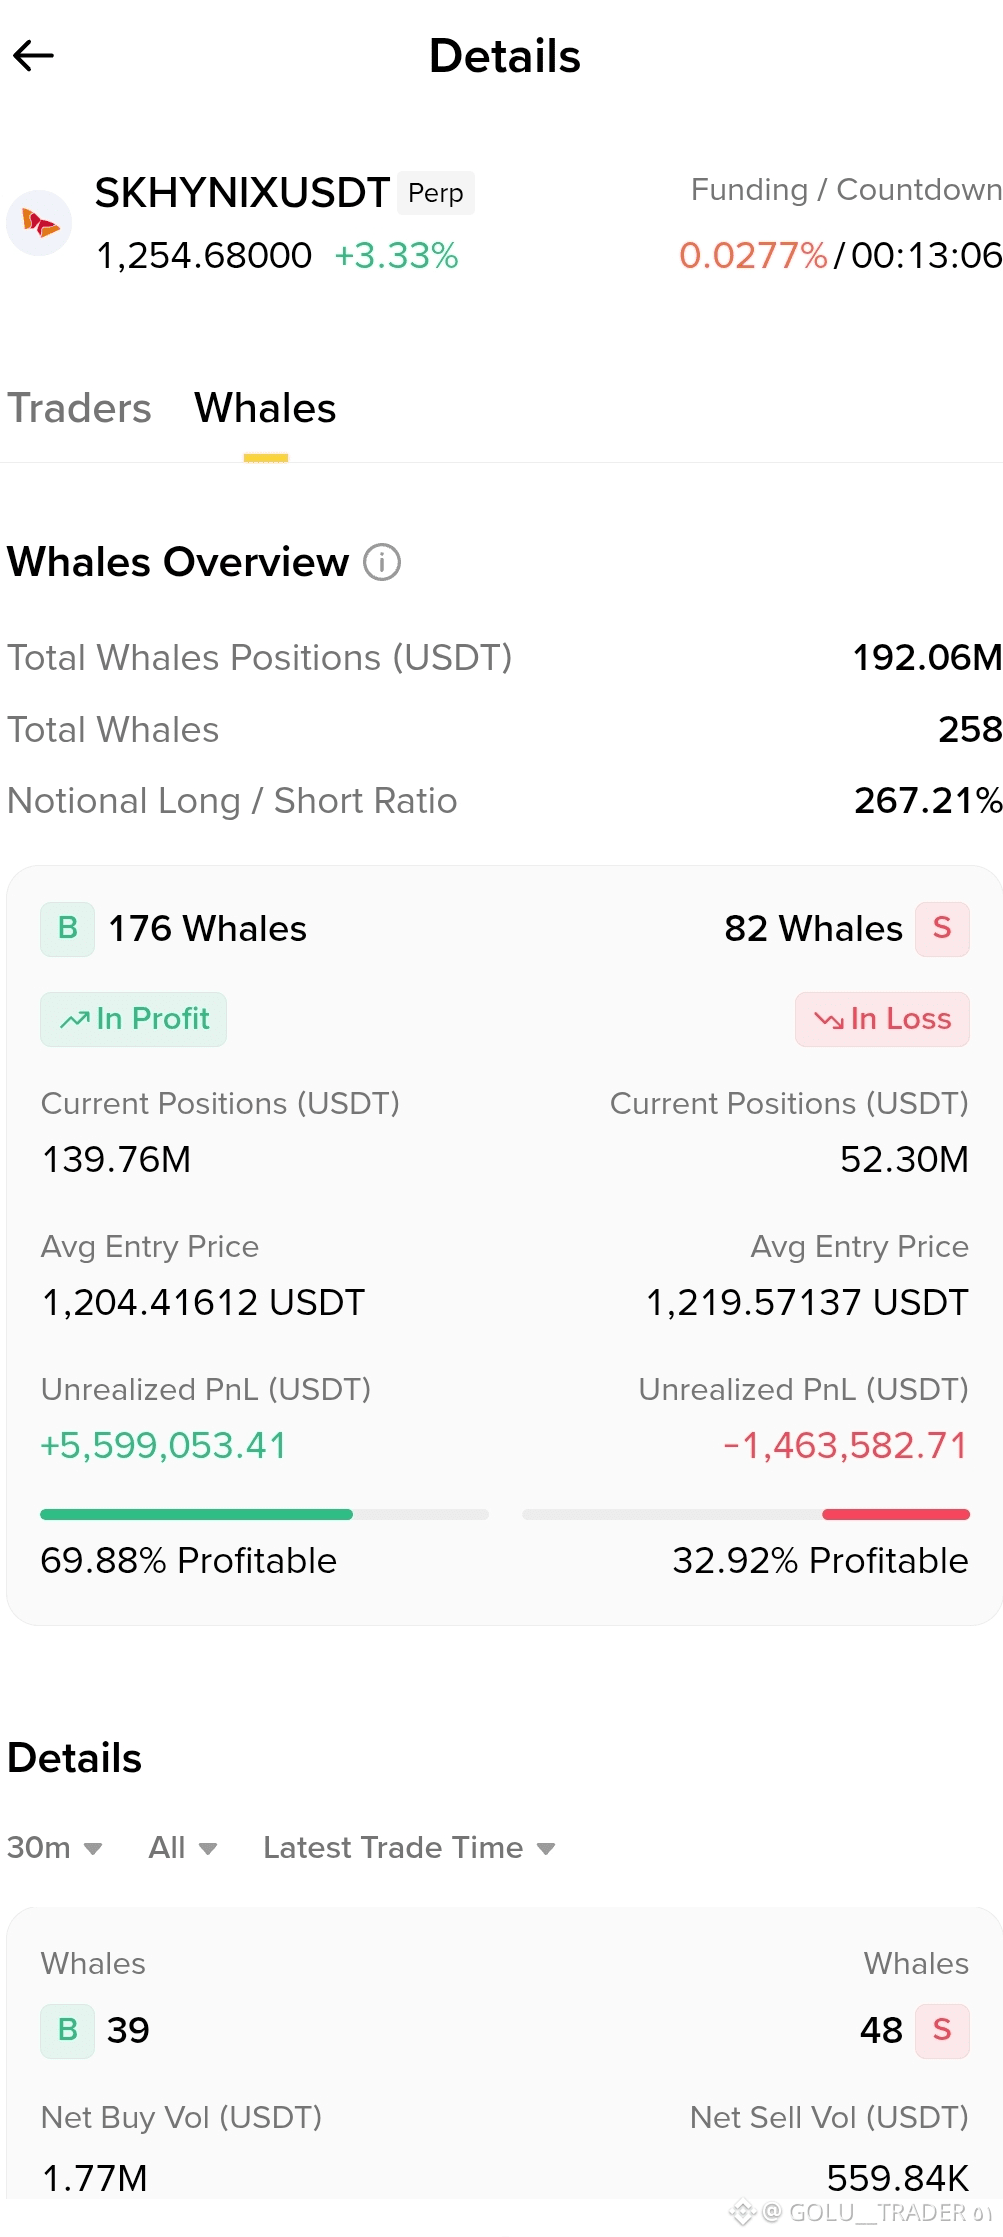Screen dimensions: 1003x2237
Task: Tap the red S badge beside 82 Whales
Action: 942,929
